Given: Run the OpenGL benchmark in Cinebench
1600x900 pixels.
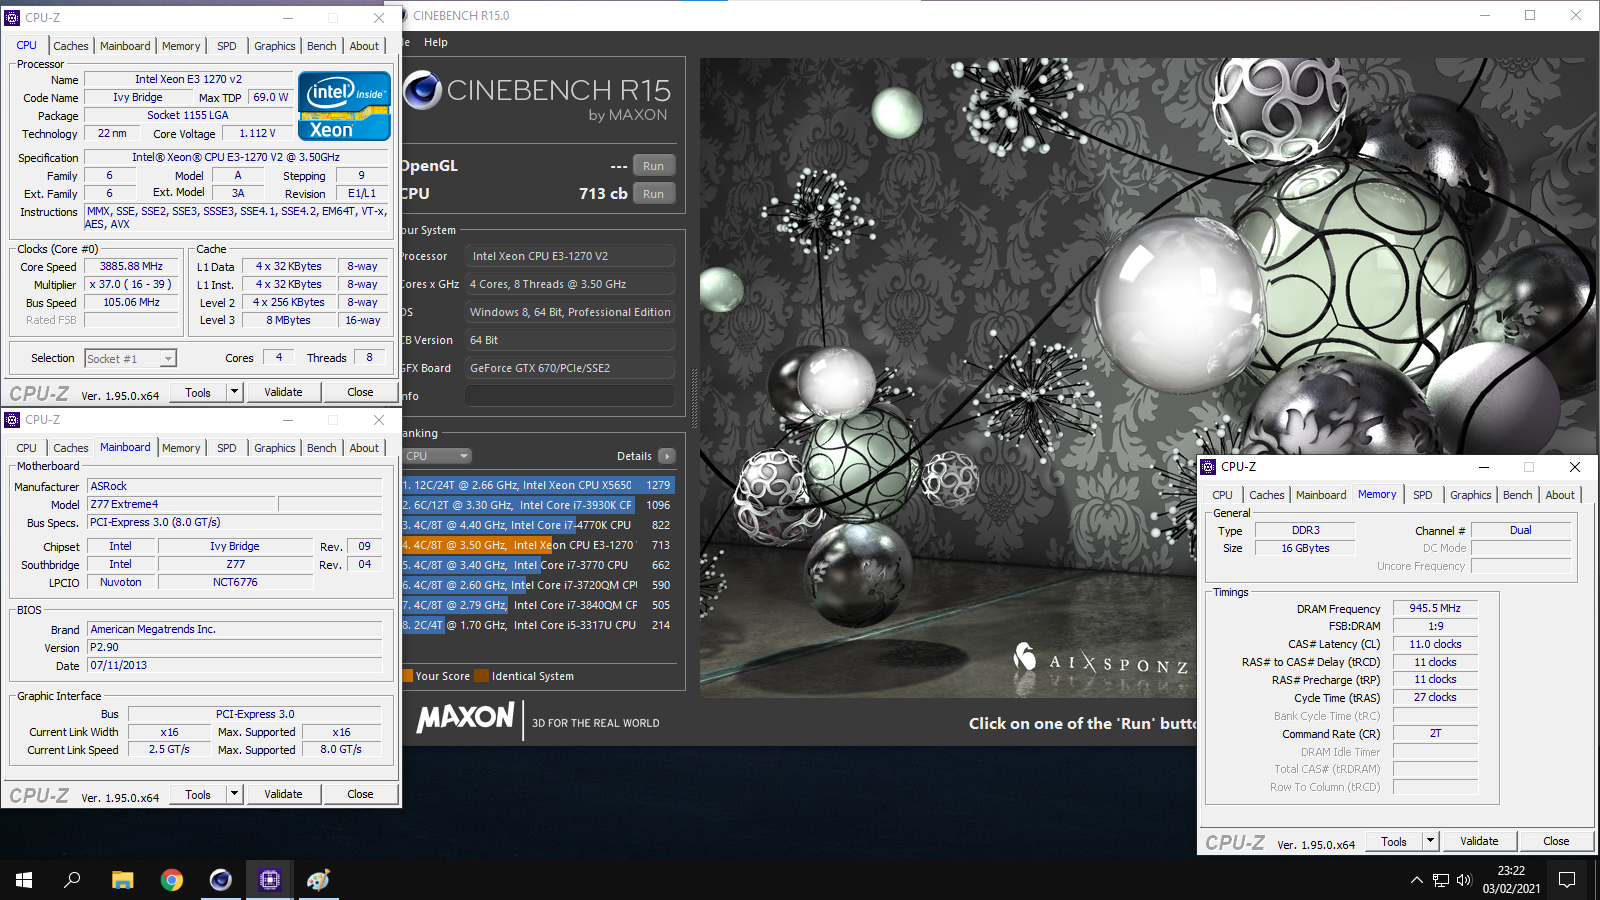Looking at the screenshot, I should [x=654, y=166].
